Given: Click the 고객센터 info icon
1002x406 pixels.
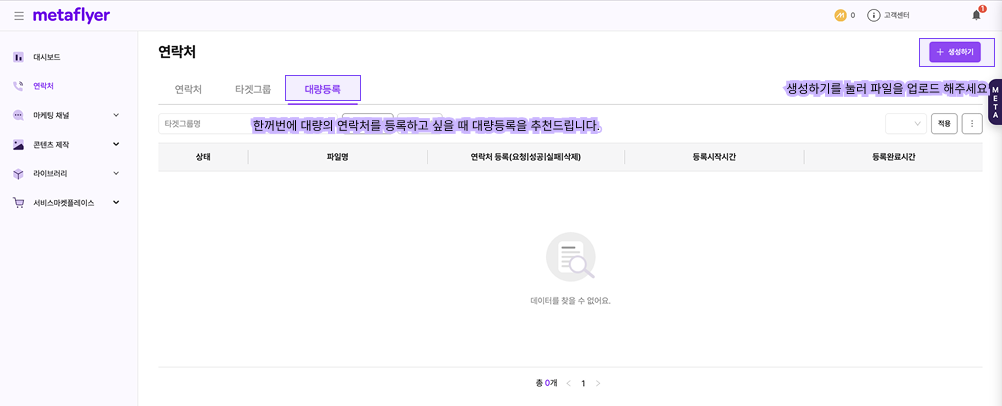Looking at the screenshot, I should click(x=873, y=15).
